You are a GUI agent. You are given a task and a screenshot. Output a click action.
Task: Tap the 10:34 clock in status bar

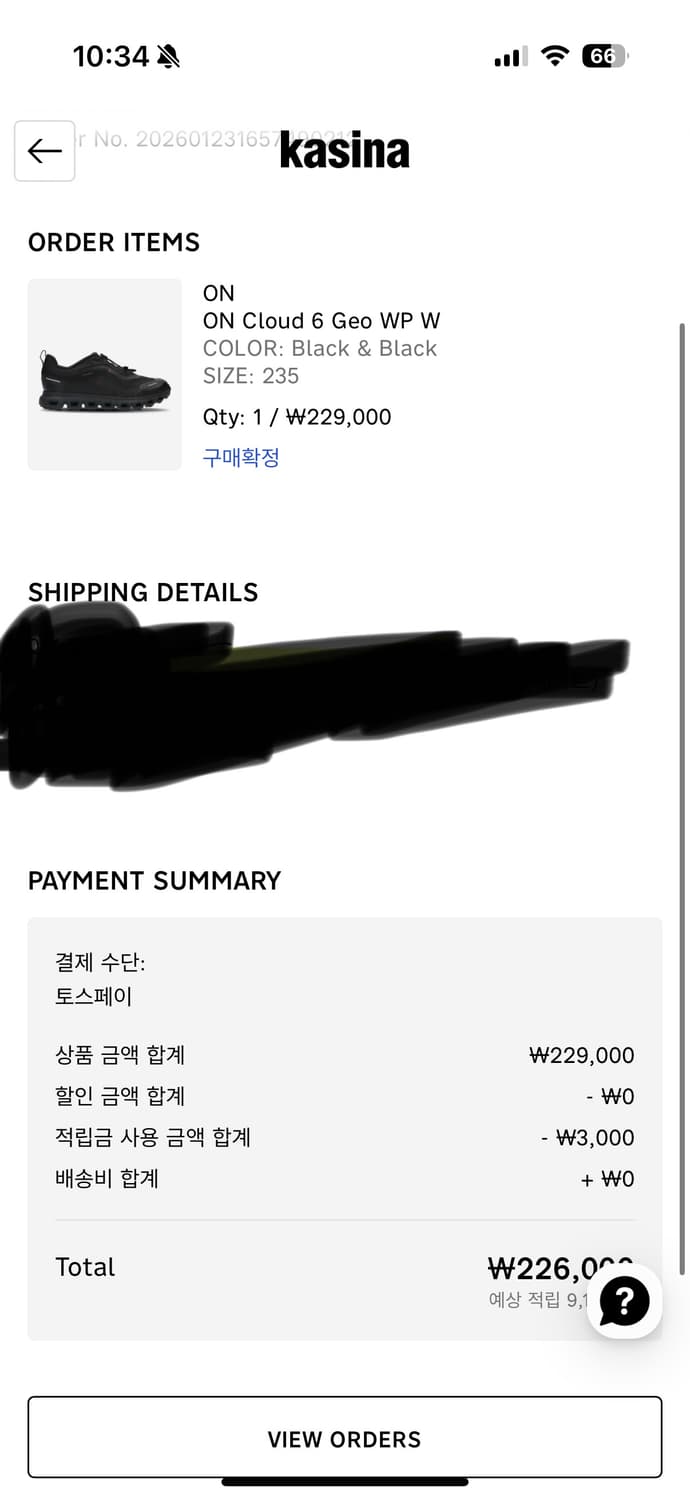pos(110,56)
